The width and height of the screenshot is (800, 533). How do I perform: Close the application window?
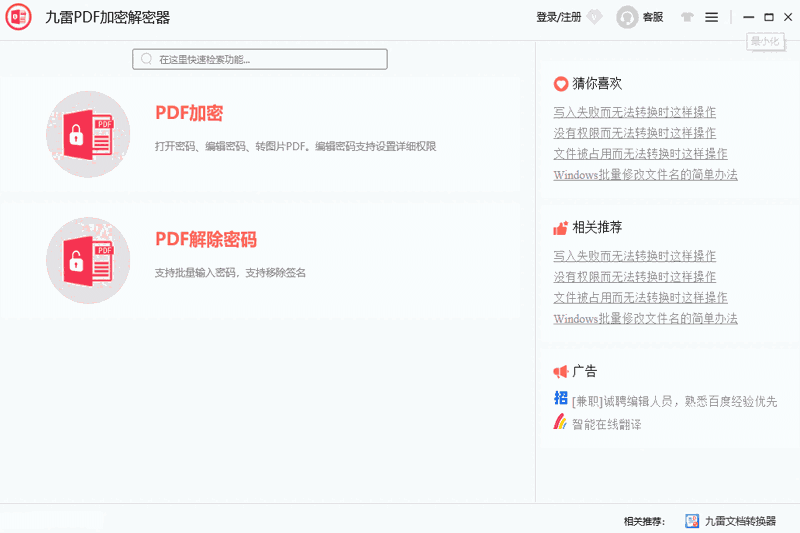pos(788,17)
